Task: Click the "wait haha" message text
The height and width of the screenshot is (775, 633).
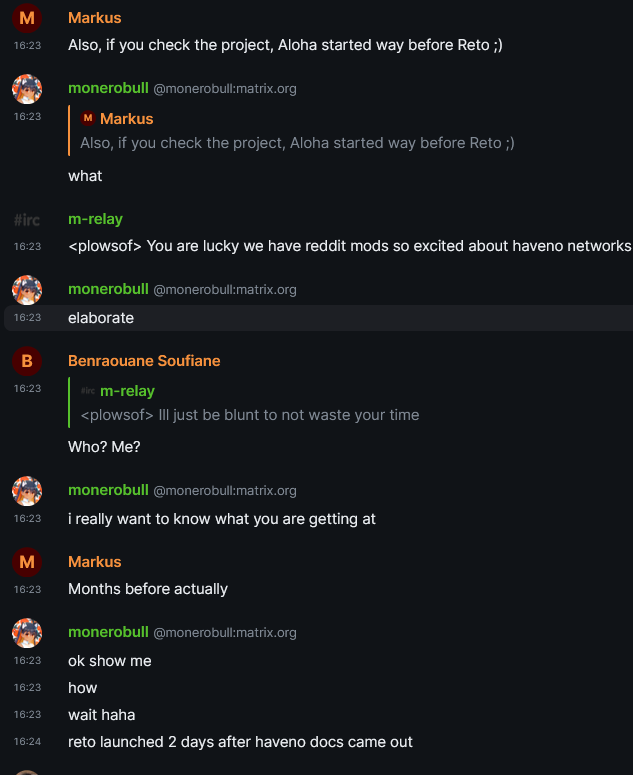Action: click(x=101, y=715)
